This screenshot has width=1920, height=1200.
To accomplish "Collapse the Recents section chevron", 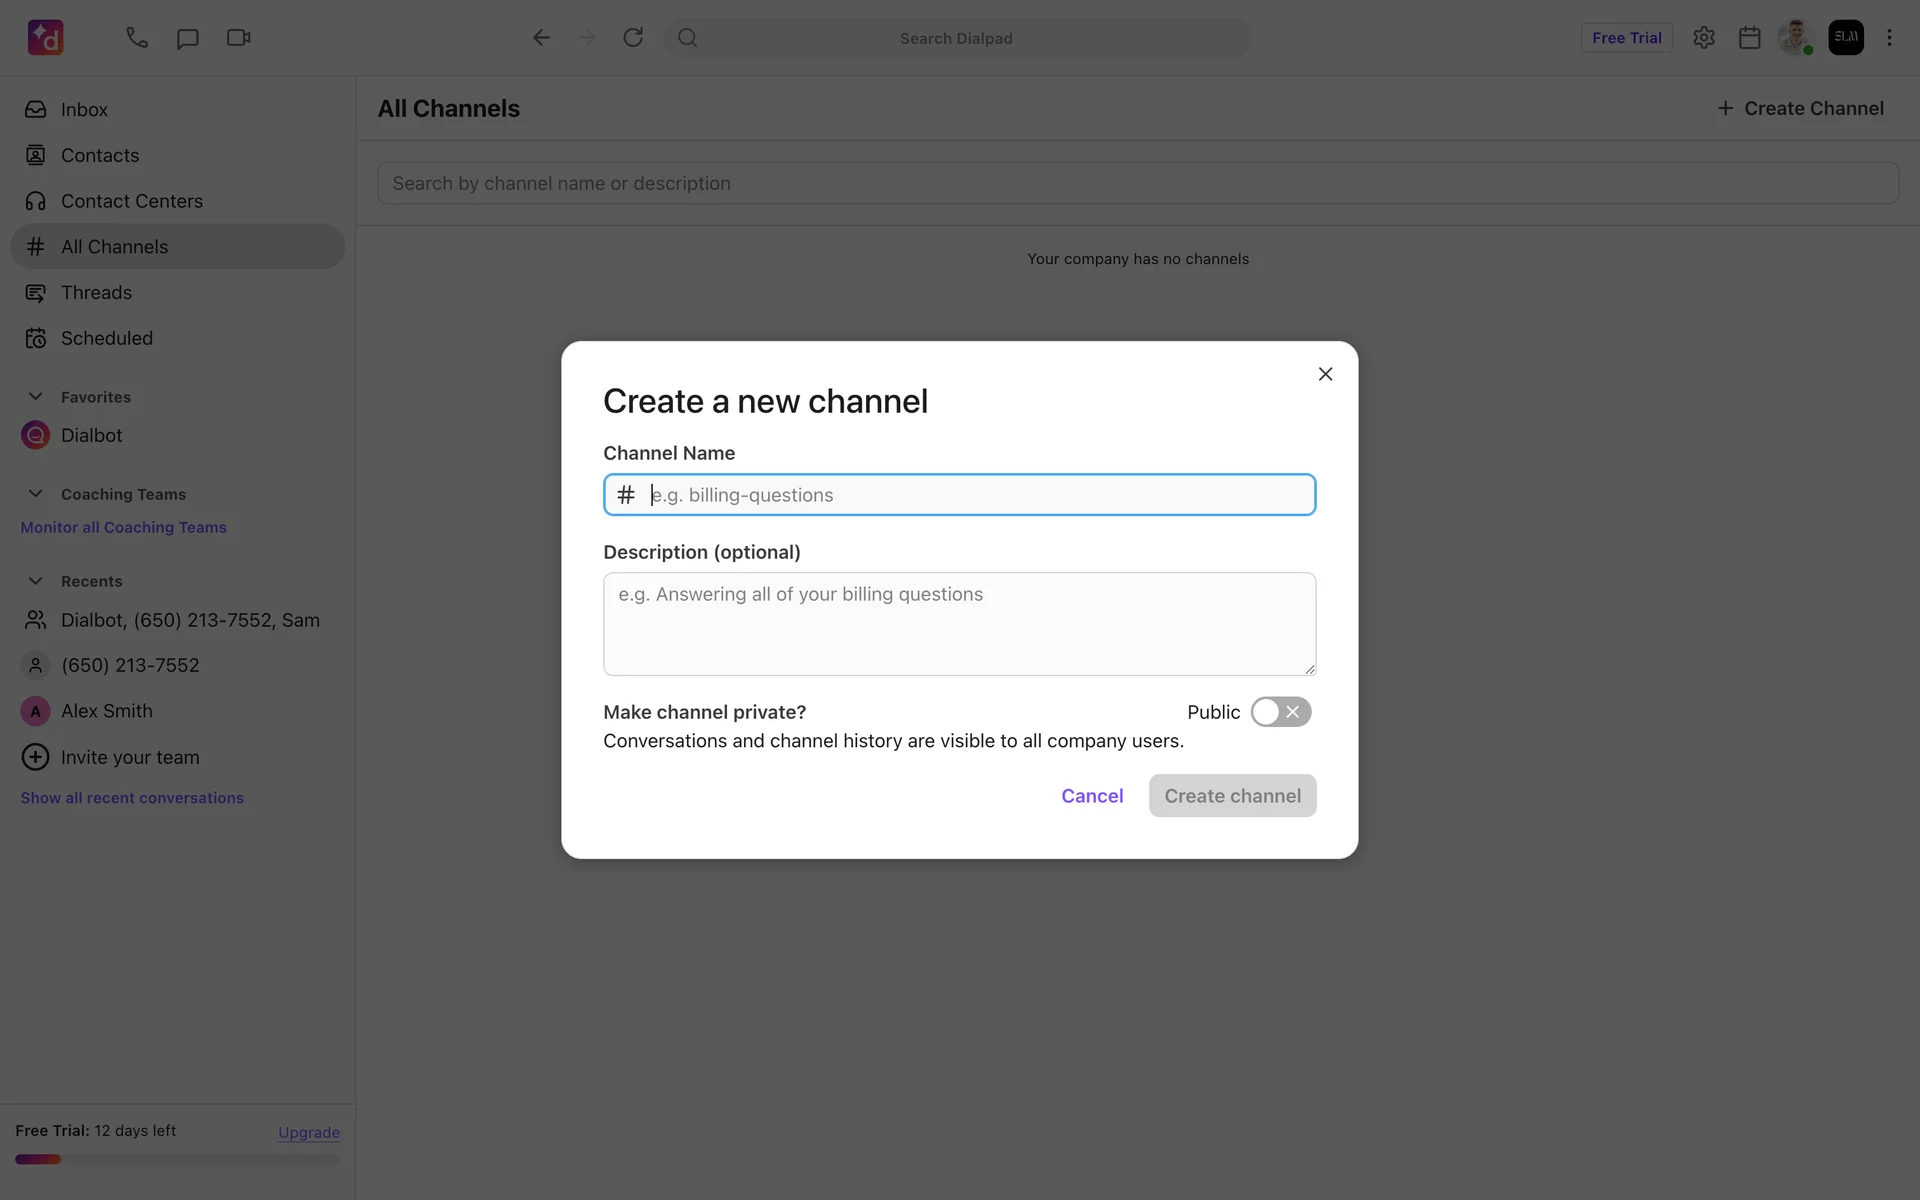I will tap(36, 581).
